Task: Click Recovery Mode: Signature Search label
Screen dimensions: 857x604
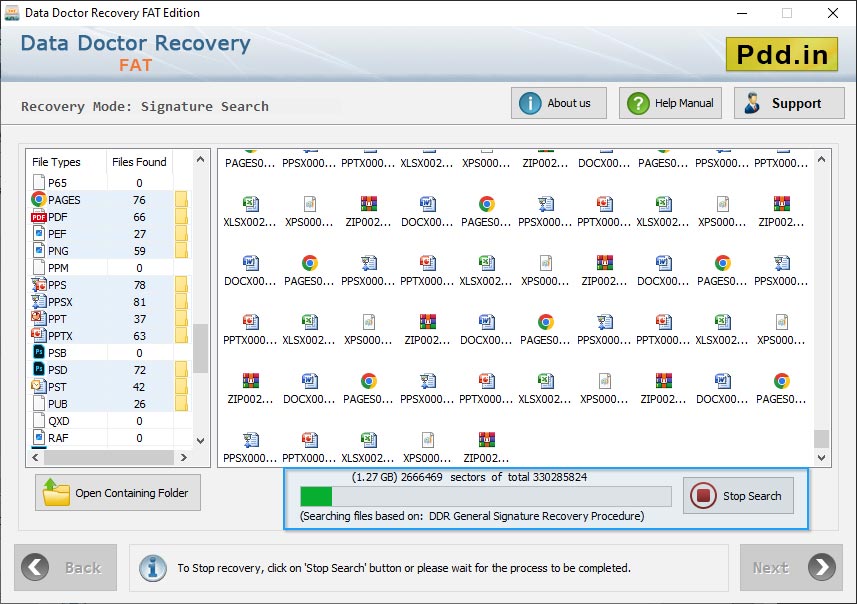Action: [145, 106]
